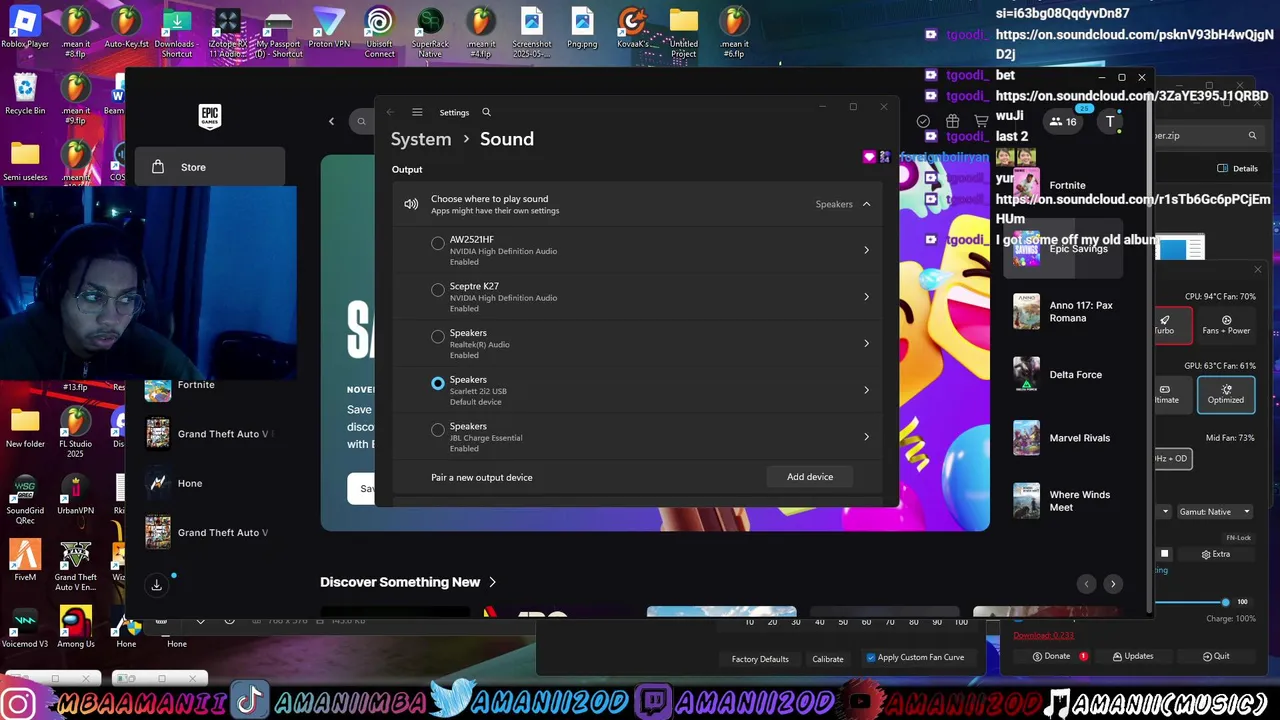Launch Among Us from the desktop
This screenshot has height=720, width=1280.
pos(75,627)
